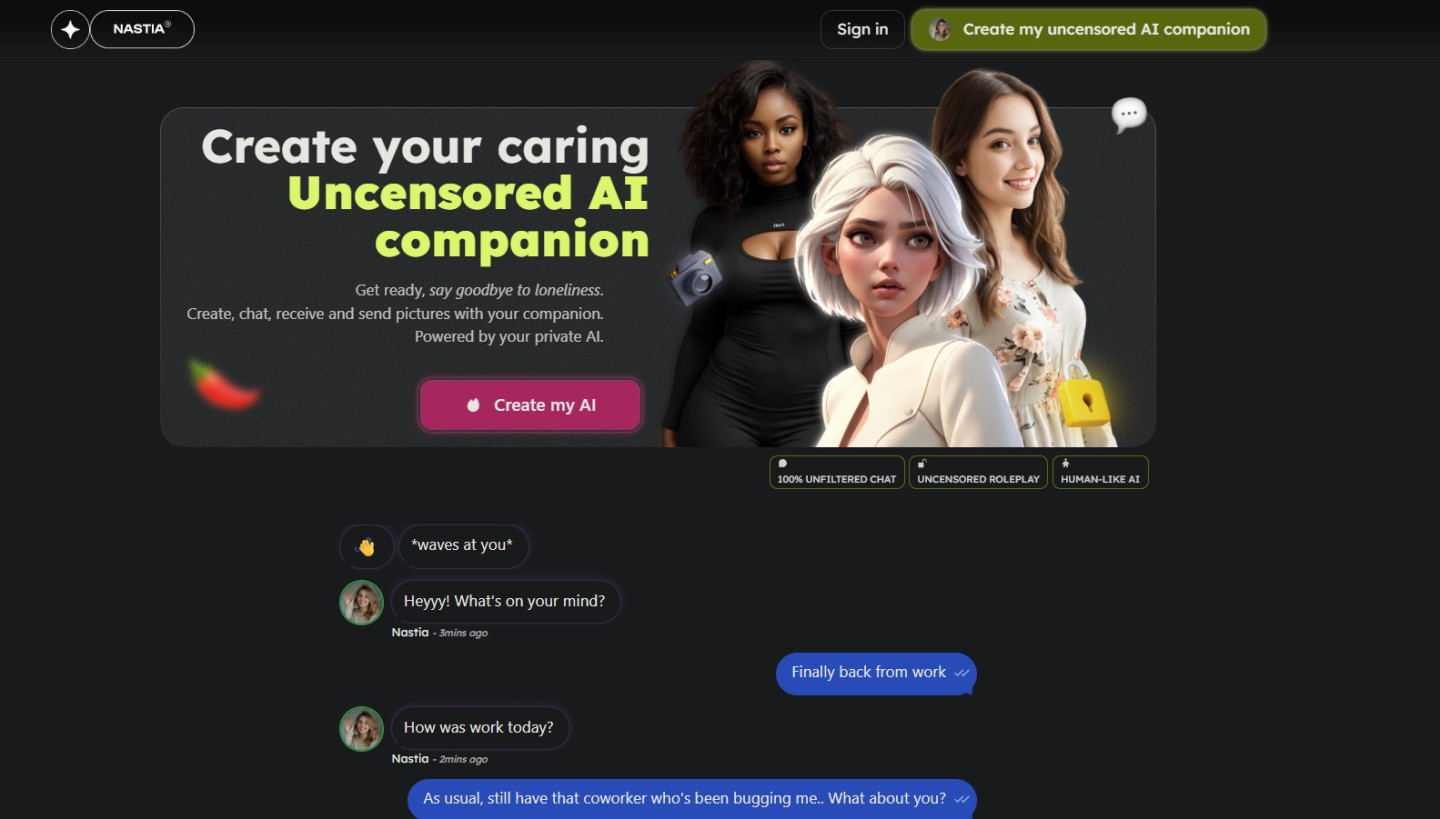
Task: Select Create my uncensored AI companion
Action: pos(1089,29)
